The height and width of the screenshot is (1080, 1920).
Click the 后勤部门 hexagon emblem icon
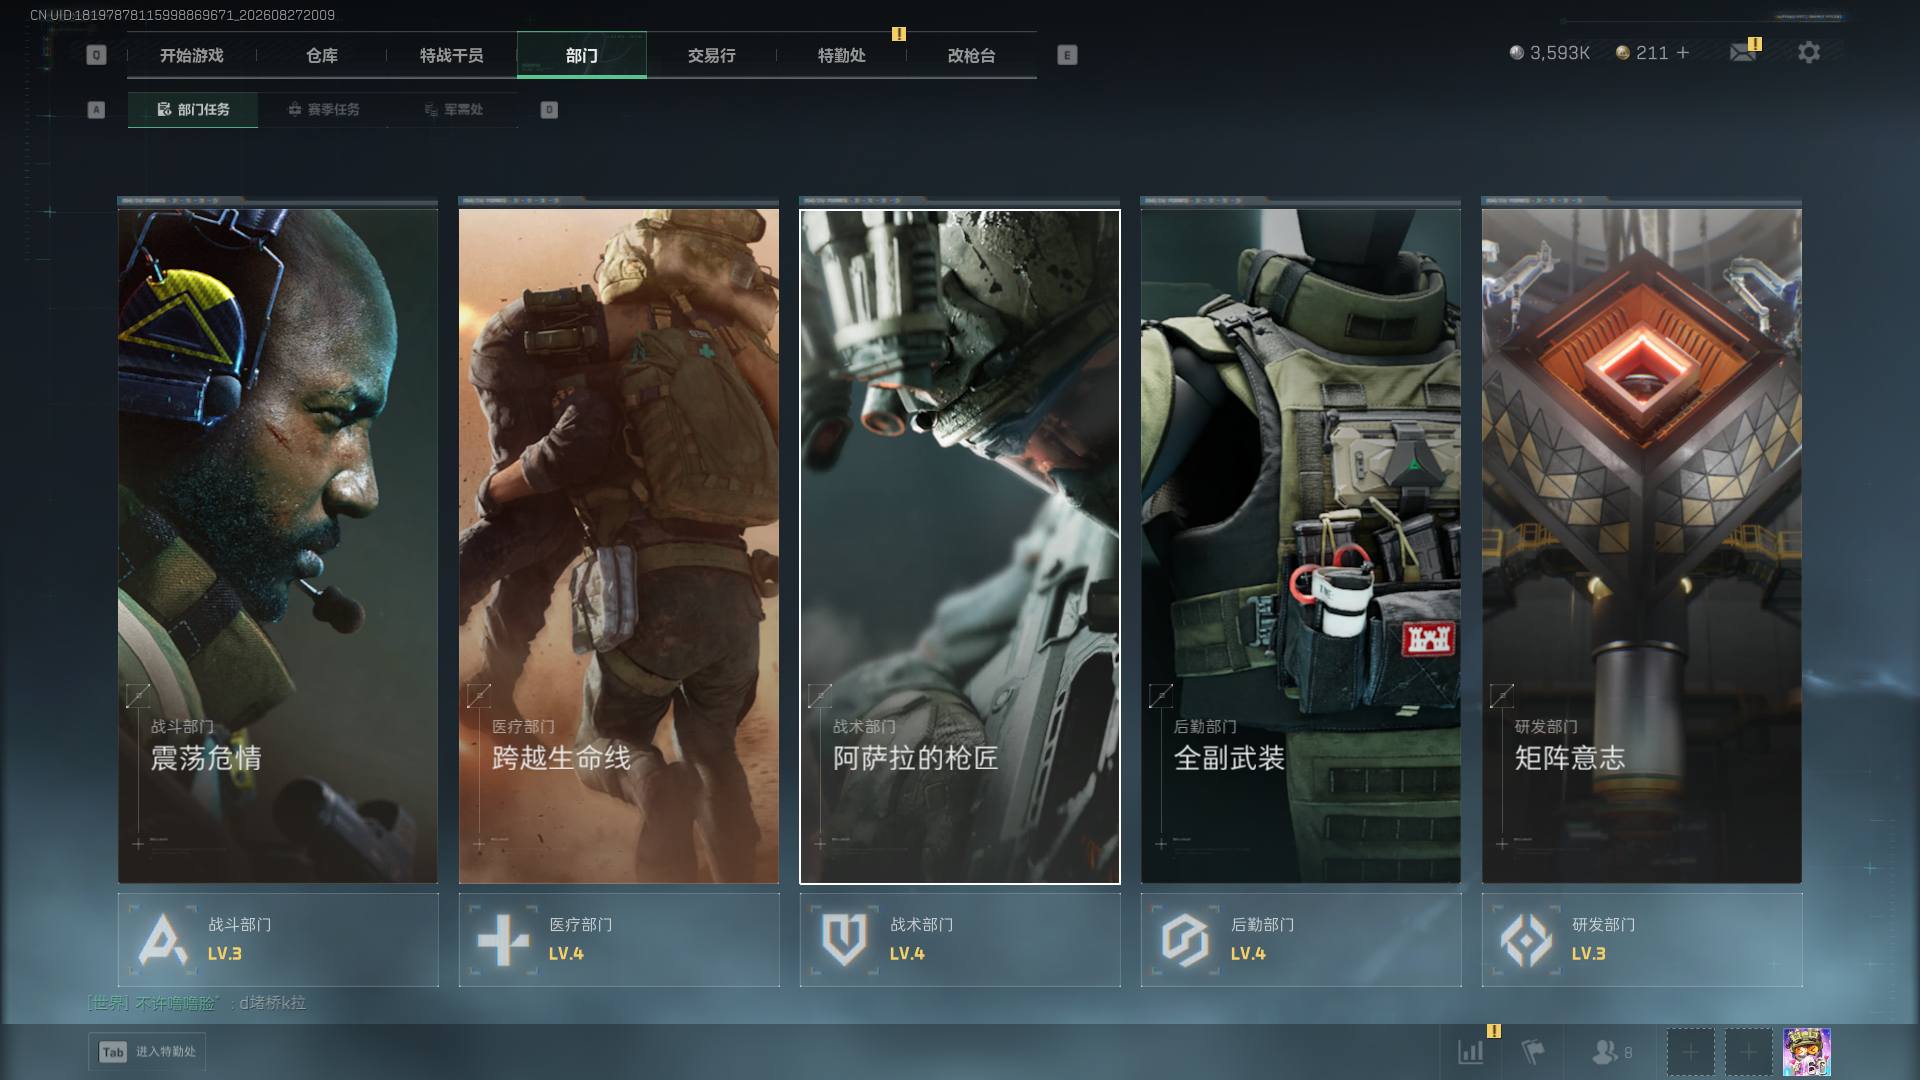[x=1185, y=940]
